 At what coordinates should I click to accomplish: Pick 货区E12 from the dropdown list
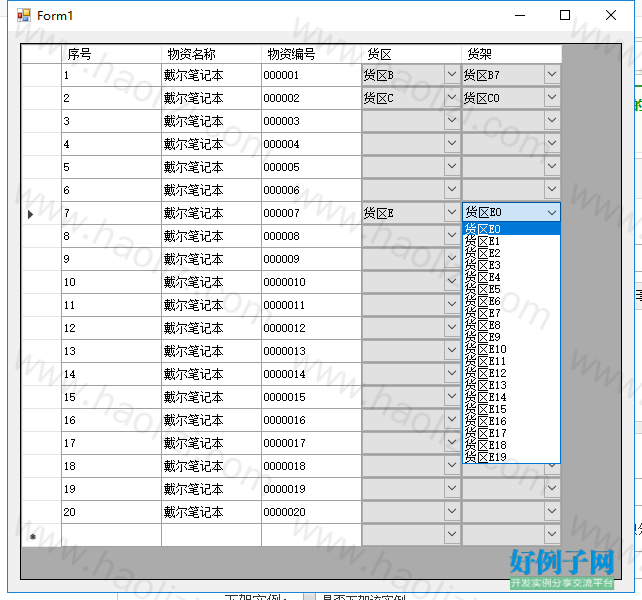[x=511, y=373]
